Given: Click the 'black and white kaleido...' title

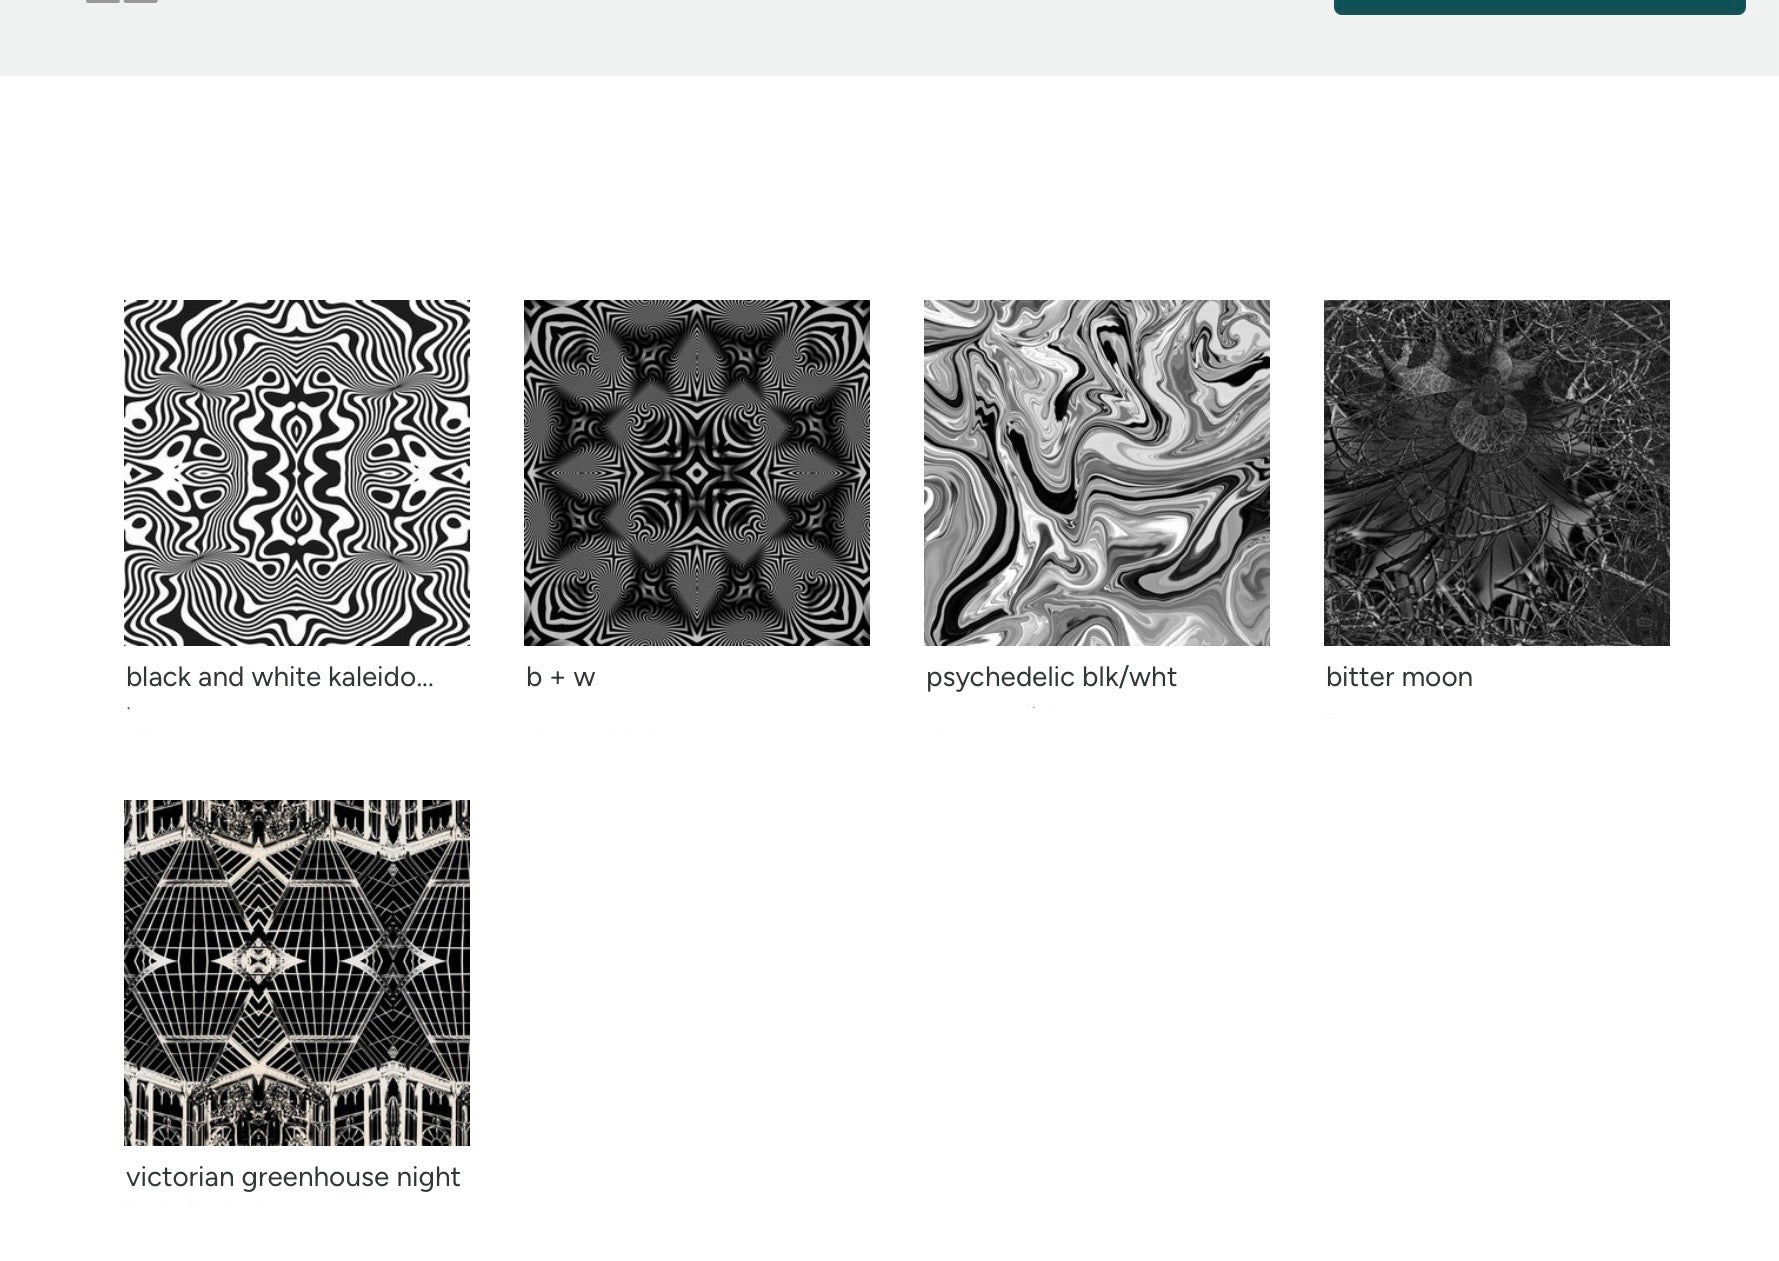Looking at the screenshot, I should coord(280,677).
